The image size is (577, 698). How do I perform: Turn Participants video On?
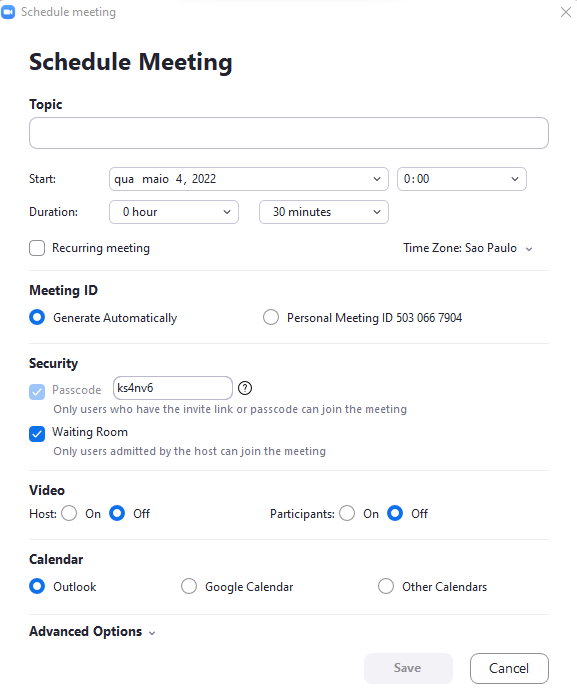(x=347, y=513)
